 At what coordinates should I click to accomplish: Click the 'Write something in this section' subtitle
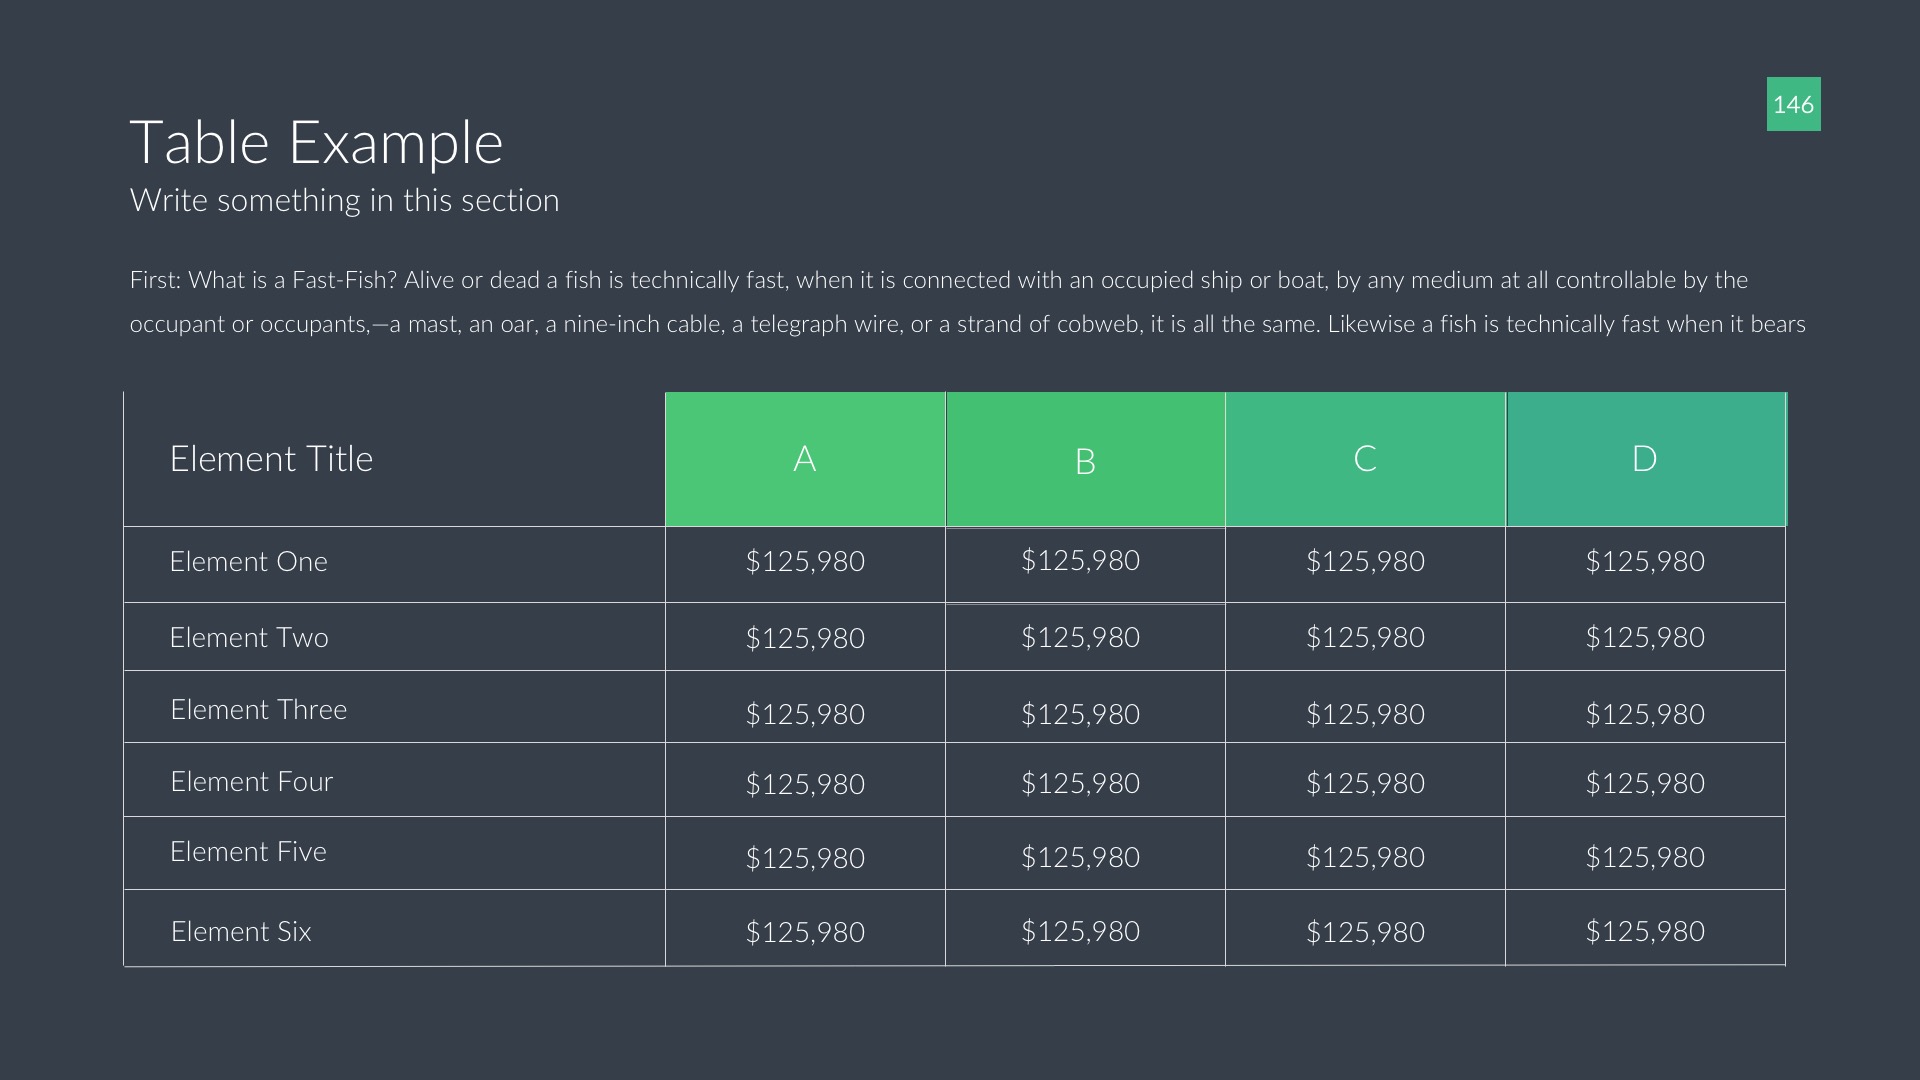coord(344,200)
